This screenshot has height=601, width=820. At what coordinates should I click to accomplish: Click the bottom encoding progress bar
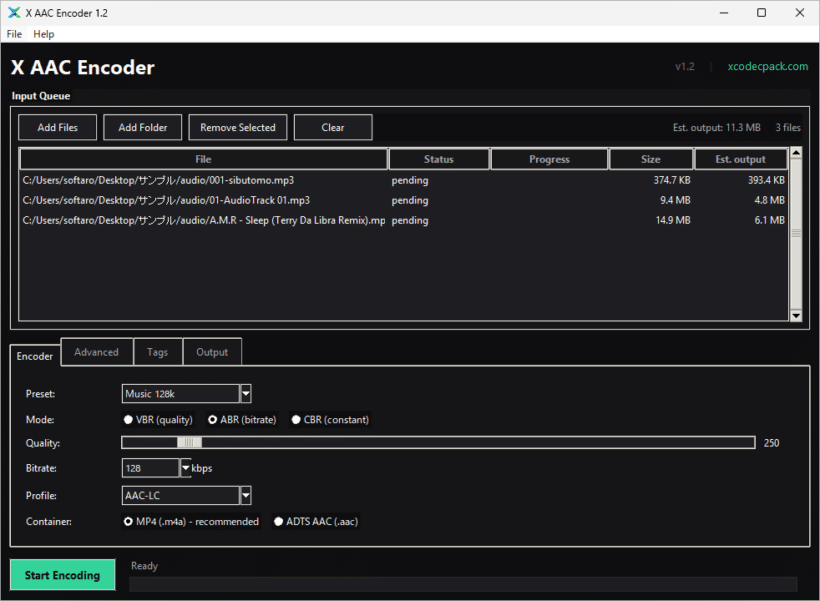(463, 584)
